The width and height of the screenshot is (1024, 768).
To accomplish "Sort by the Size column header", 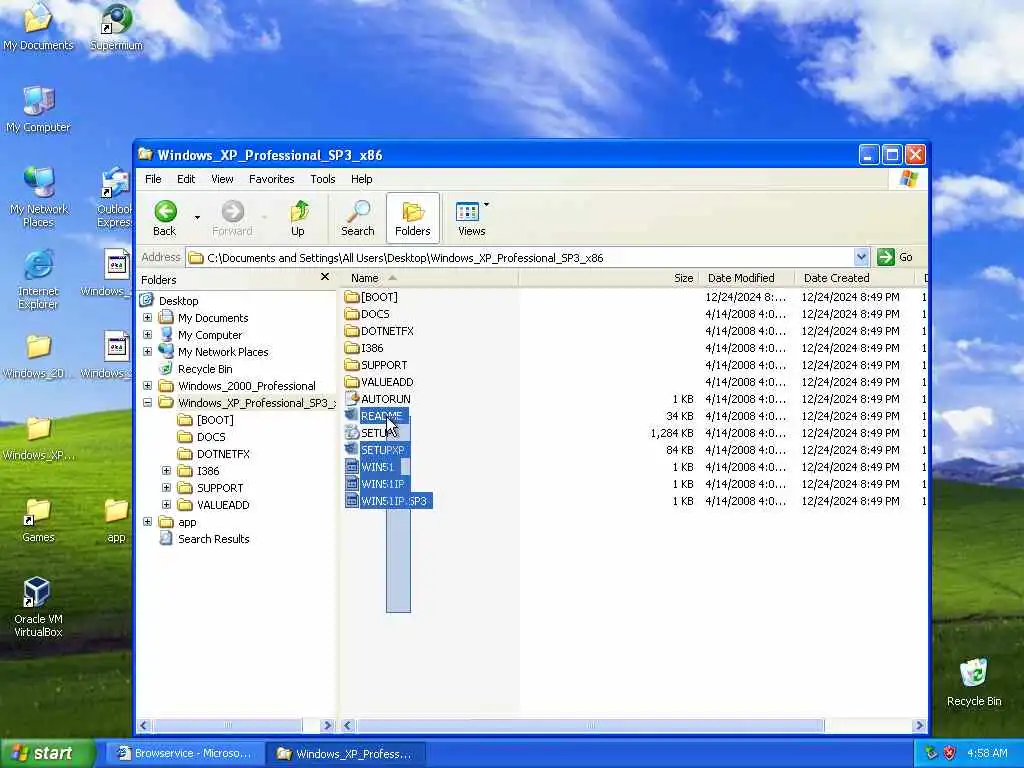I will 609,278.
